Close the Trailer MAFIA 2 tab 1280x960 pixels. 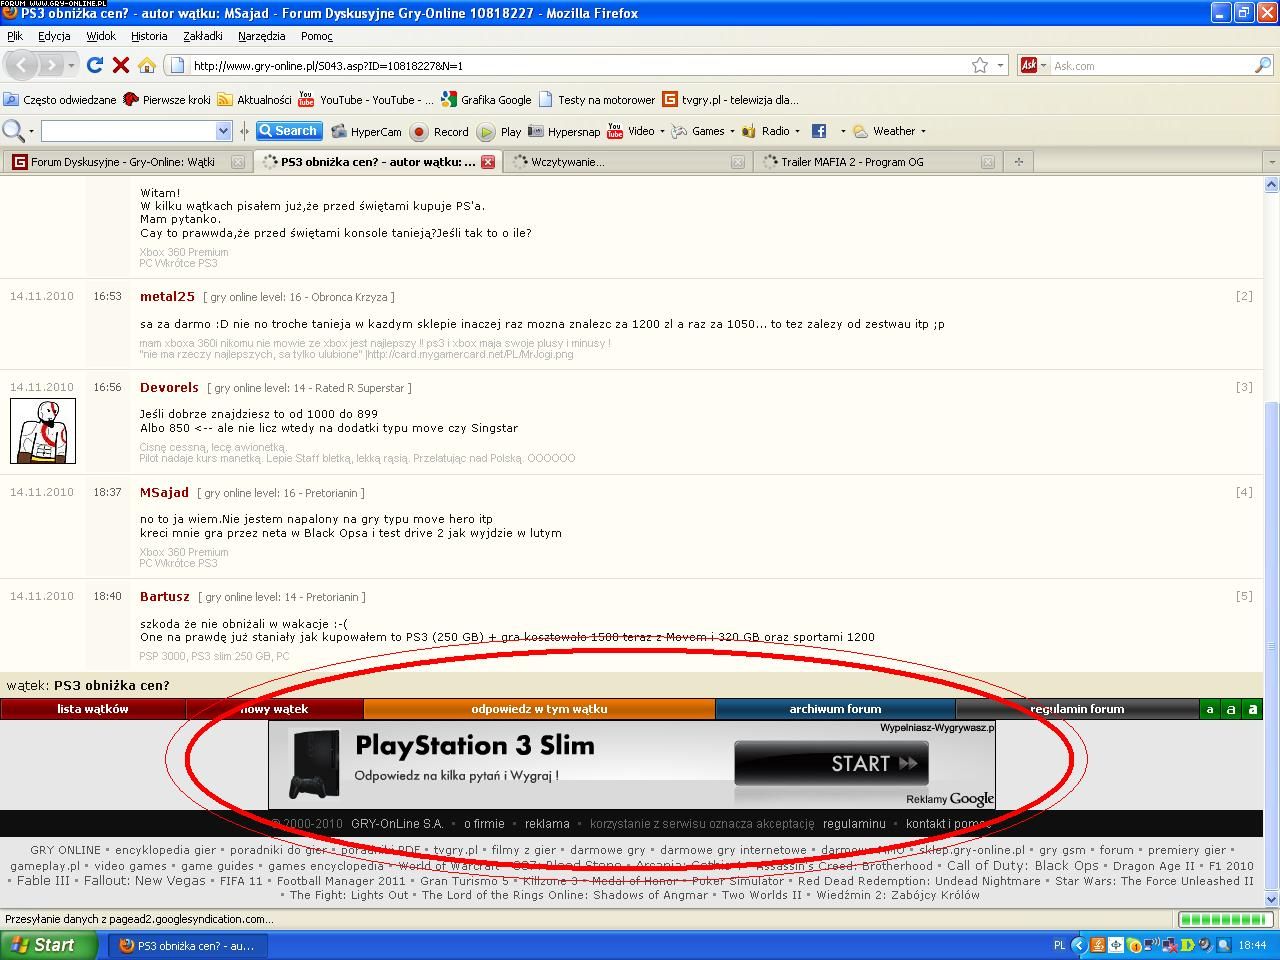pos(988,162)
